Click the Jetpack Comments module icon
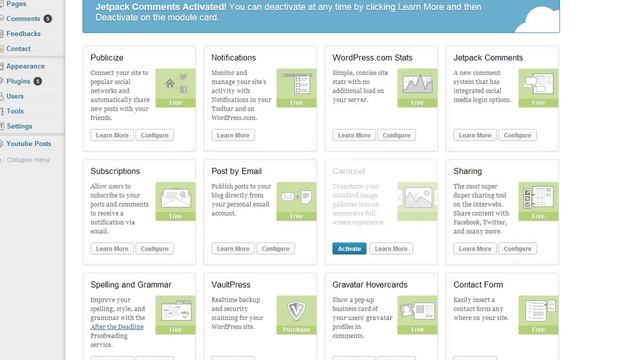Image resolution: width=640 pixels, height=360 pixels. 538,88
